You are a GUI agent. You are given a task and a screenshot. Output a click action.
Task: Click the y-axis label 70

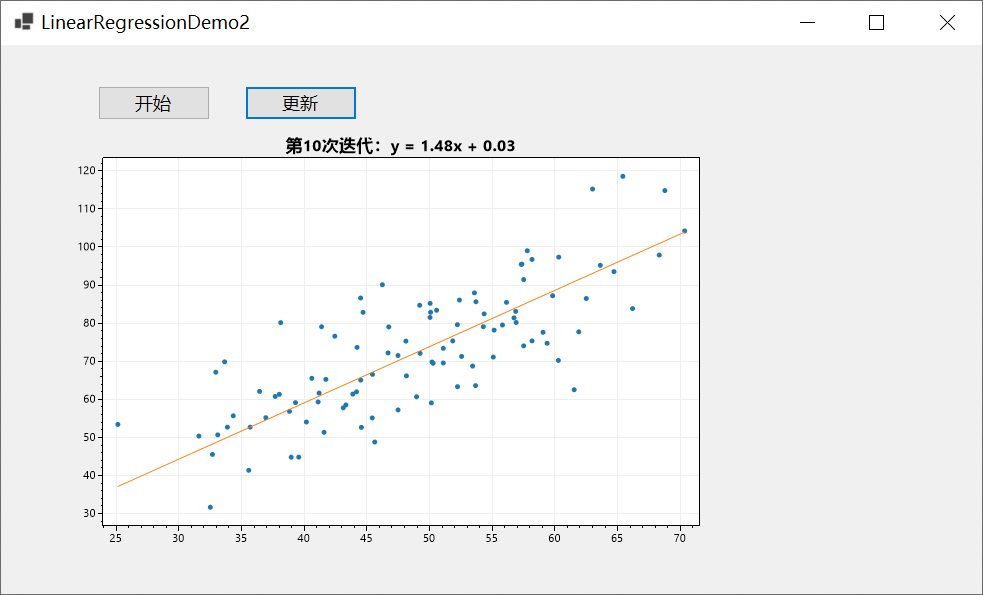point(89,361)
